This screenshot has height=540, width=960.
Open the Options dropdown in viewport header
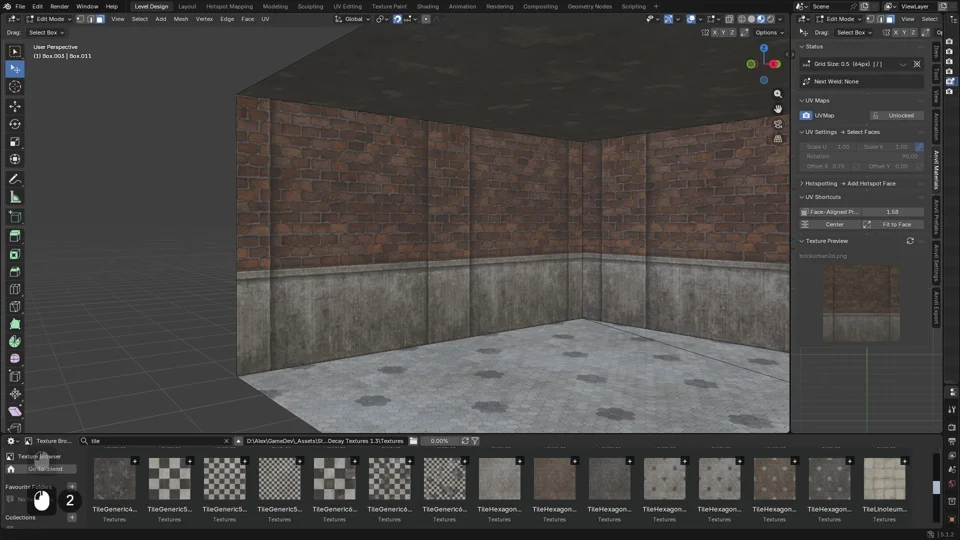point(769,32)
